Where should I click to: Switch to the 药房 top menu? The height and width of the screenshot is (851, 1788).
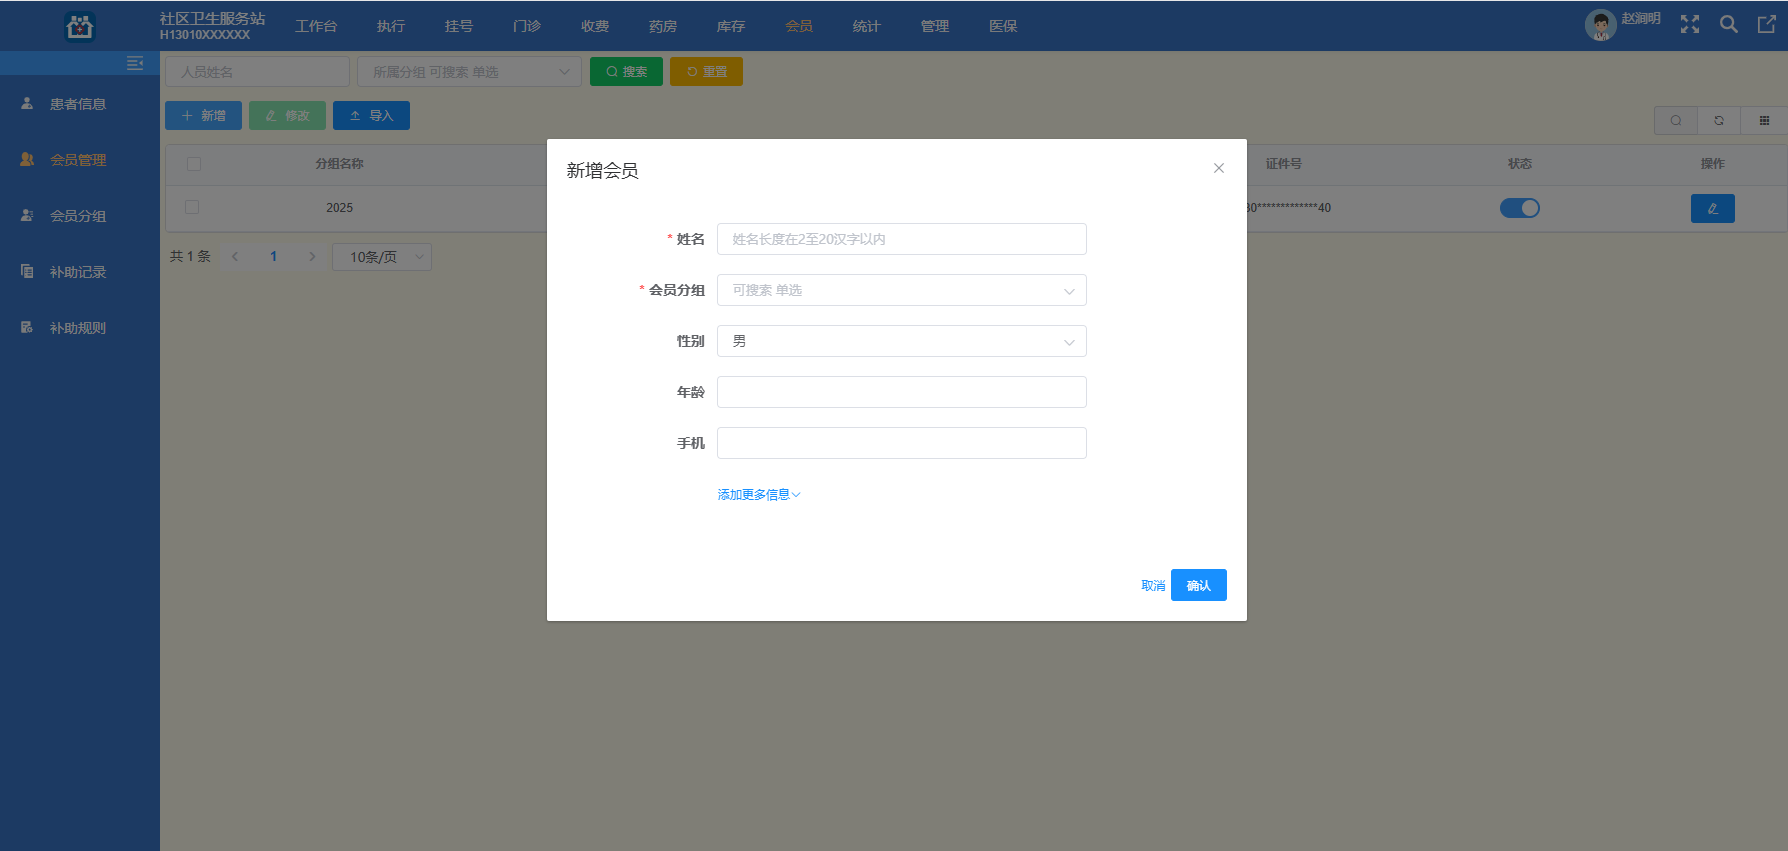[x=663, y=26]
